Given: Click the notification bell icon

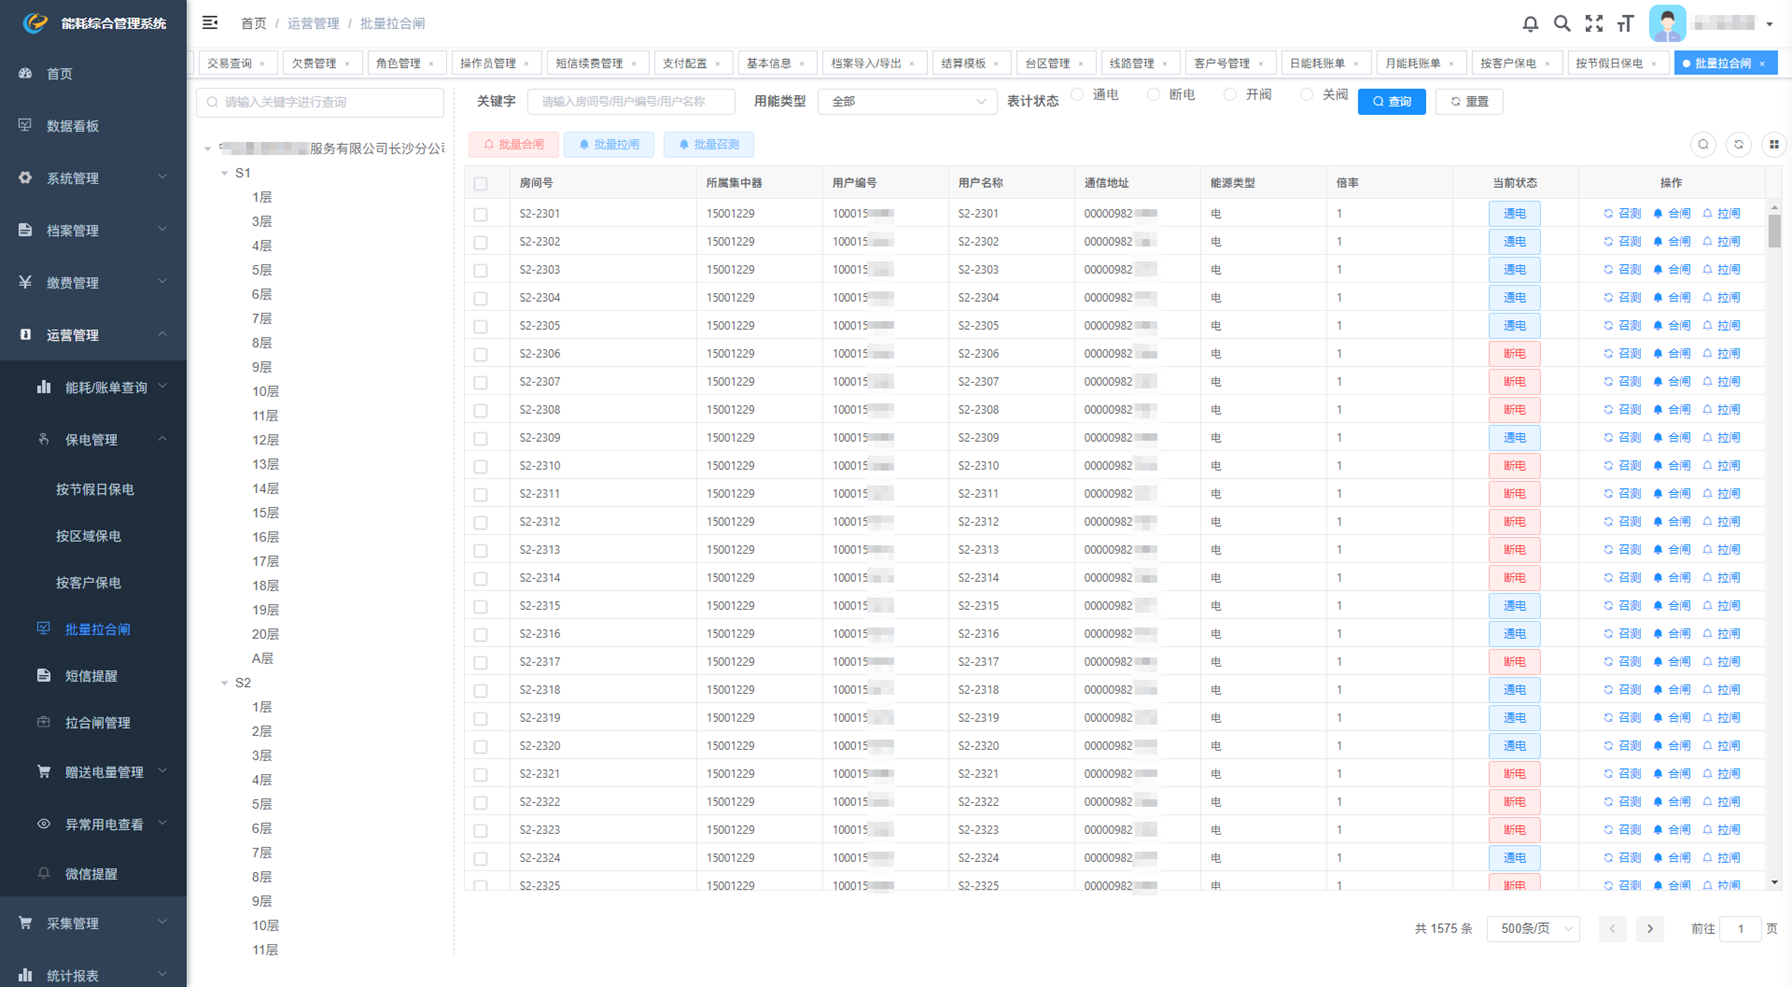Looking at the screenshot, I should 1530,23.
